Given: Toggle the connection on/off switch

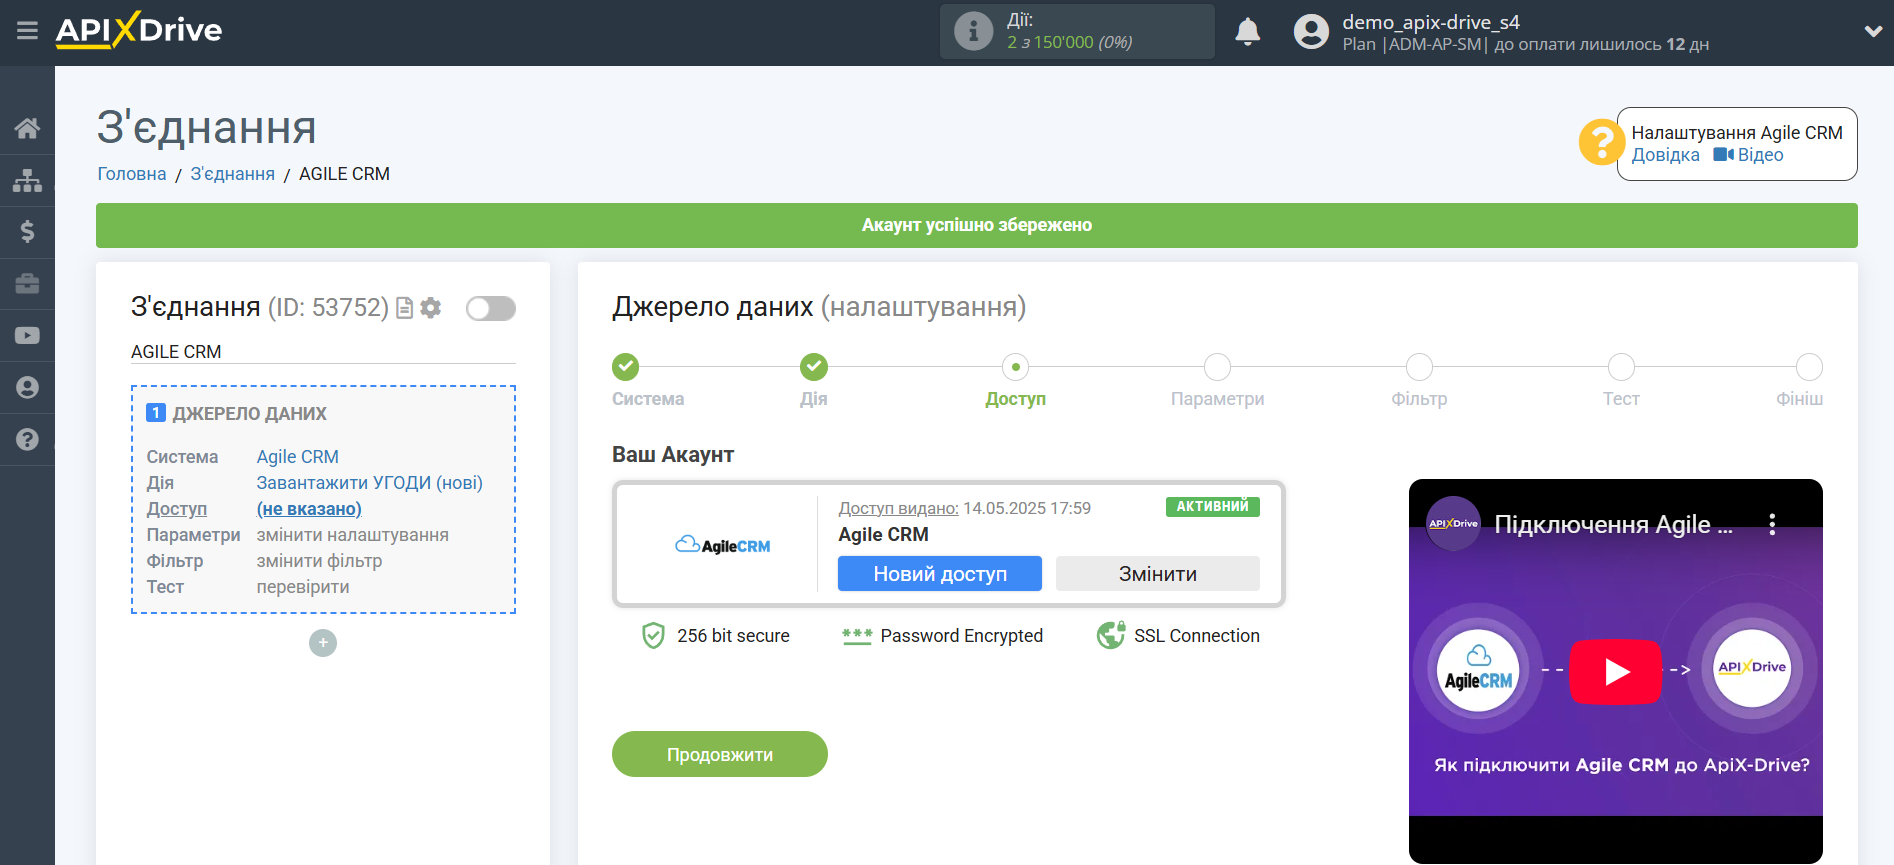Looking at the screenshot, I should tap(491, 308).
